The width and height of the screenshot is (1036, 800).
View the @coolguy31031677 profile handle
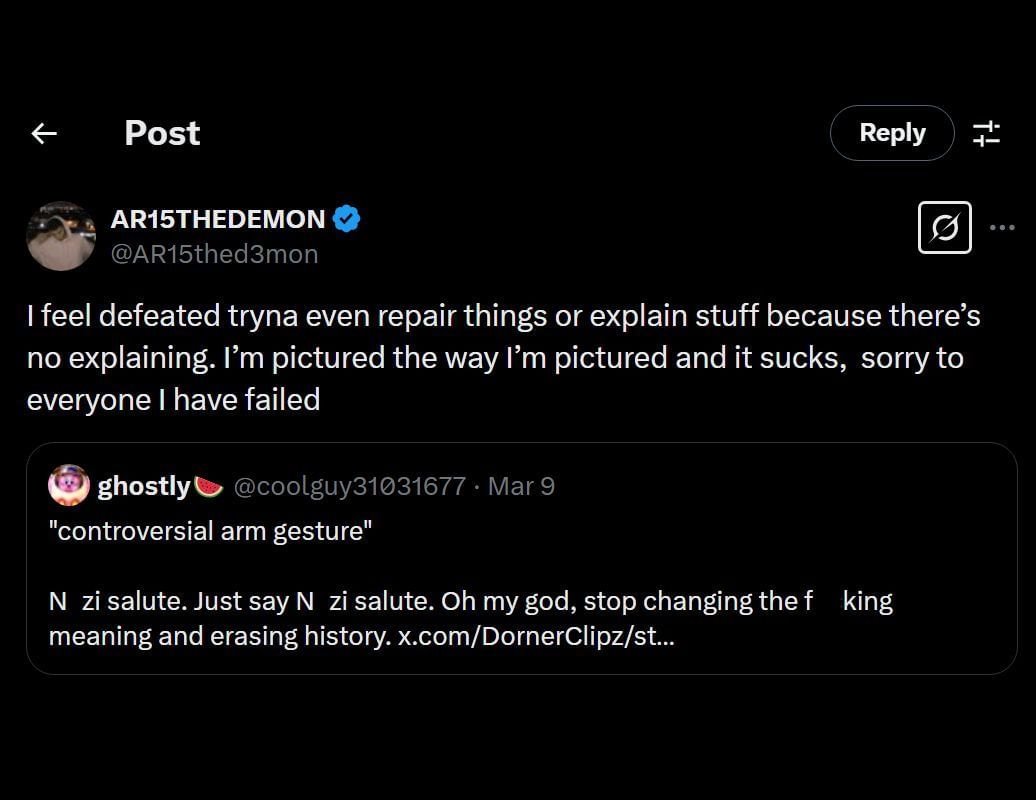pos(348,486)
